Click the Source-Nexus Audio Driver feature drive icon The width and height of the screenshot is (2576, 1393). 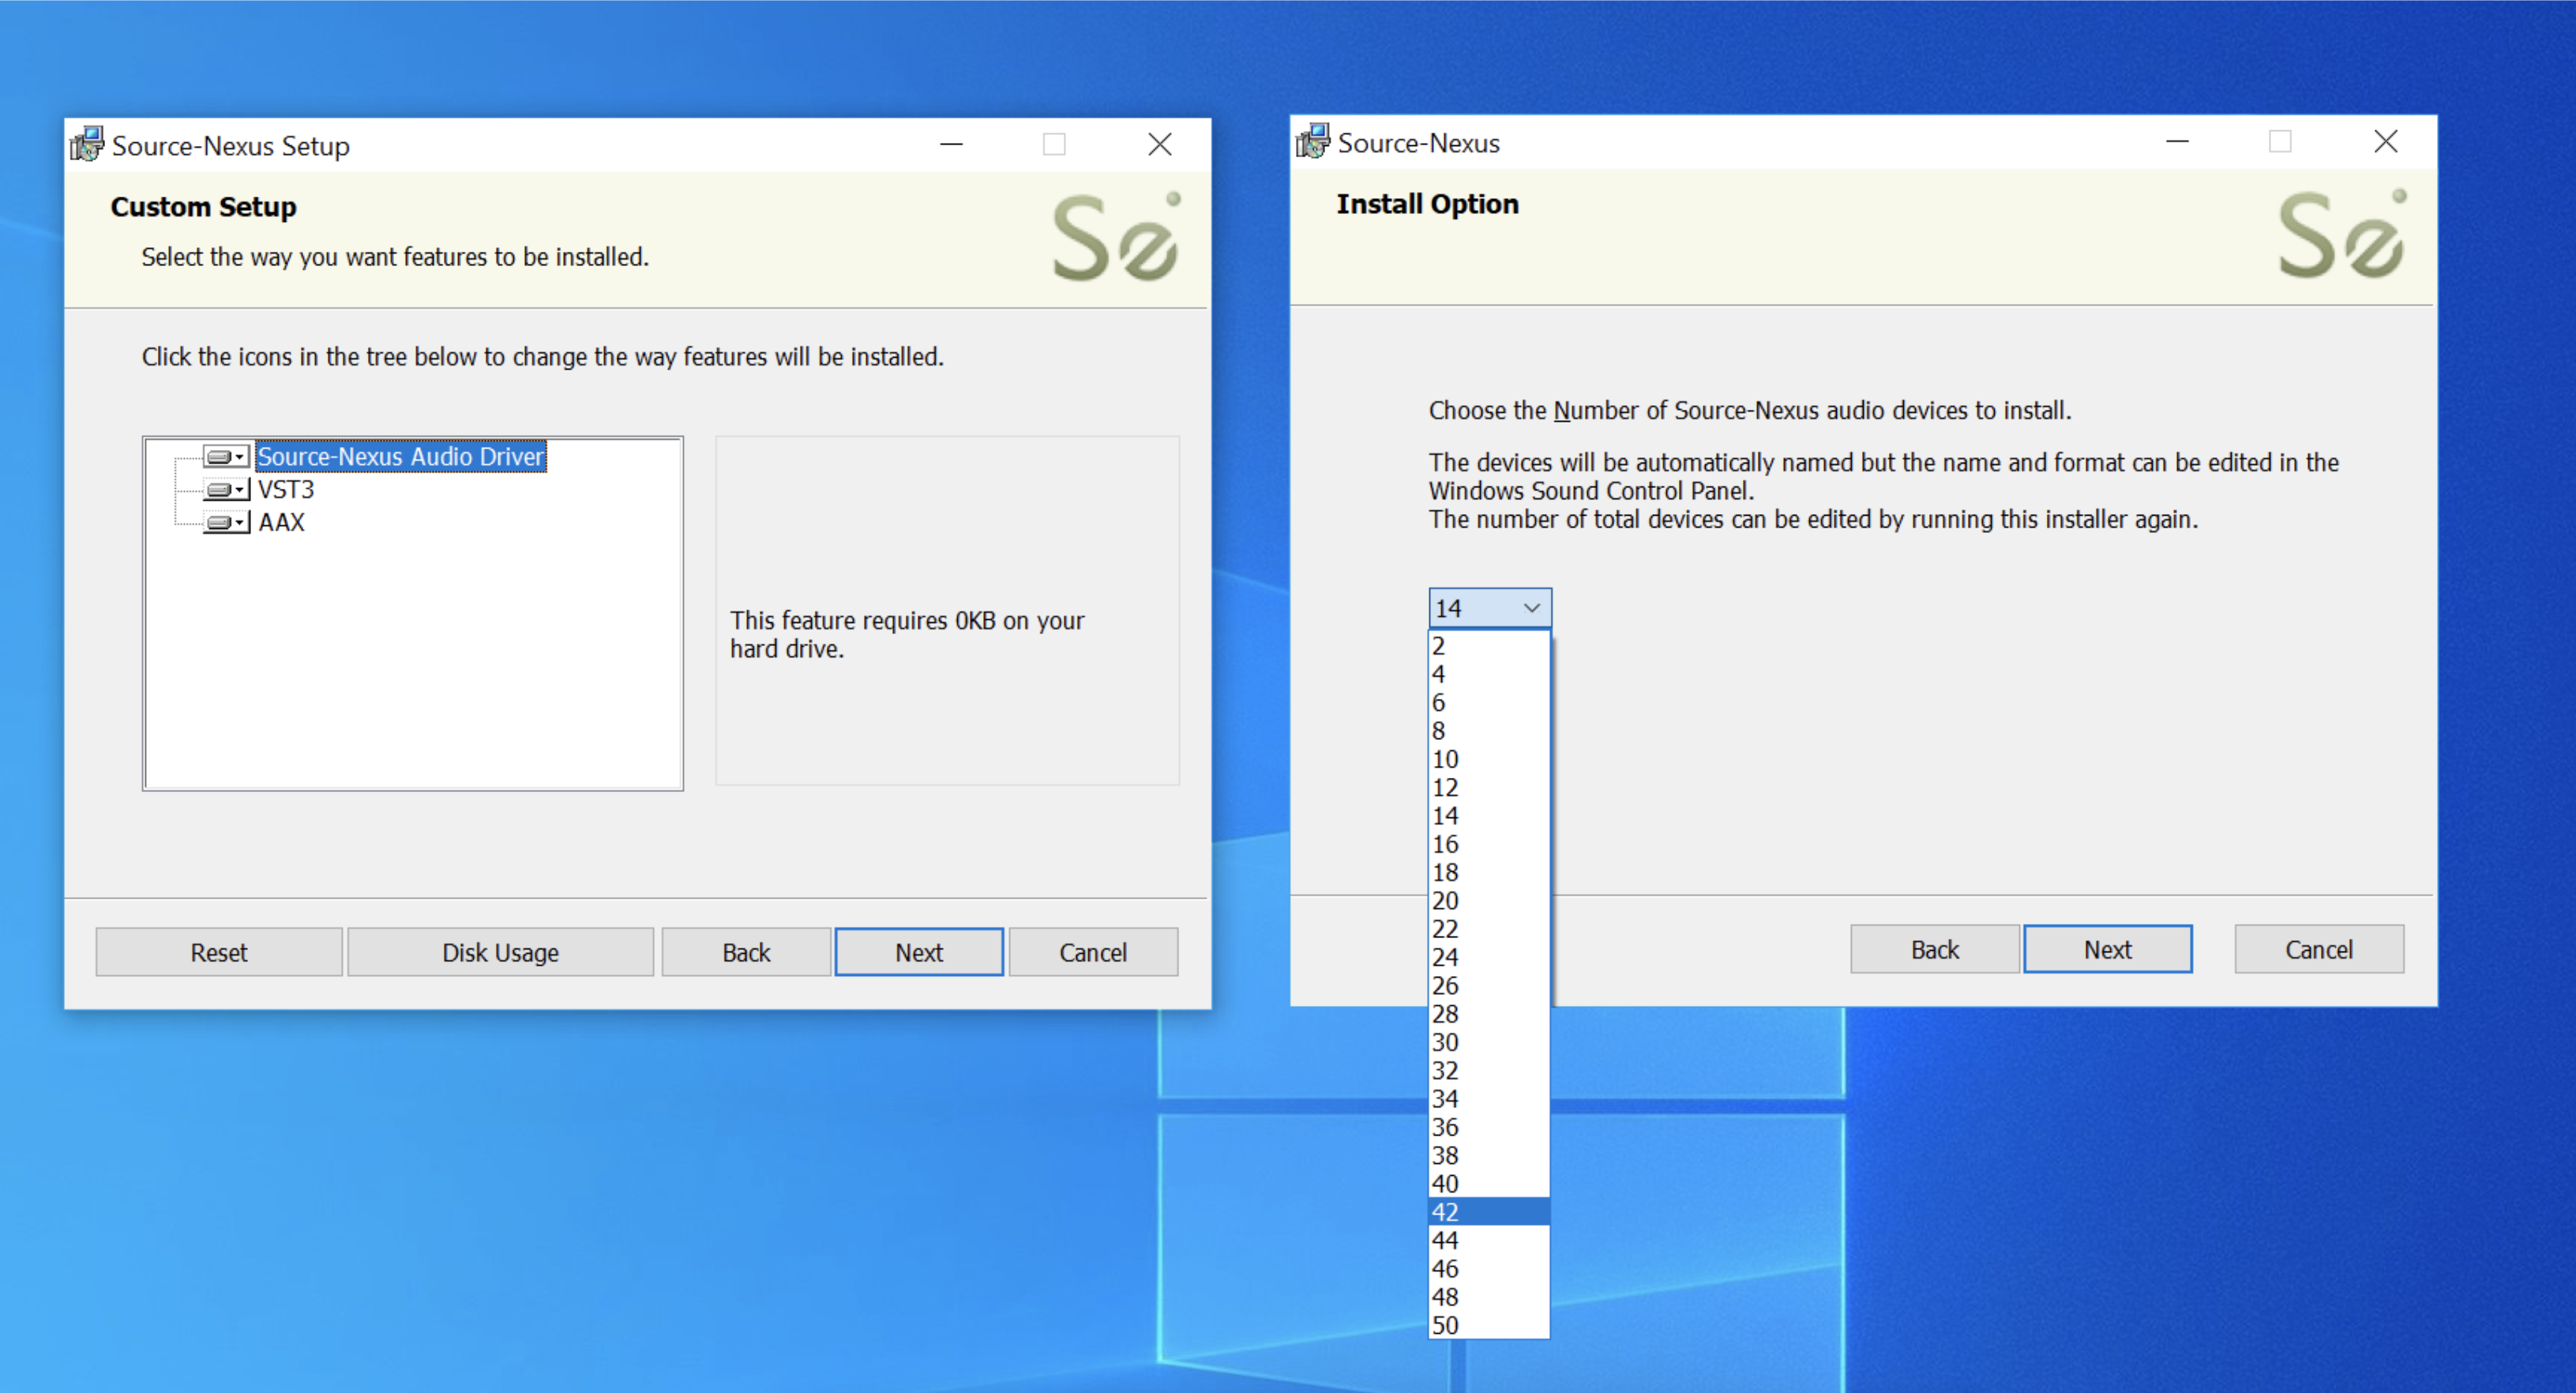pos(225,457)
